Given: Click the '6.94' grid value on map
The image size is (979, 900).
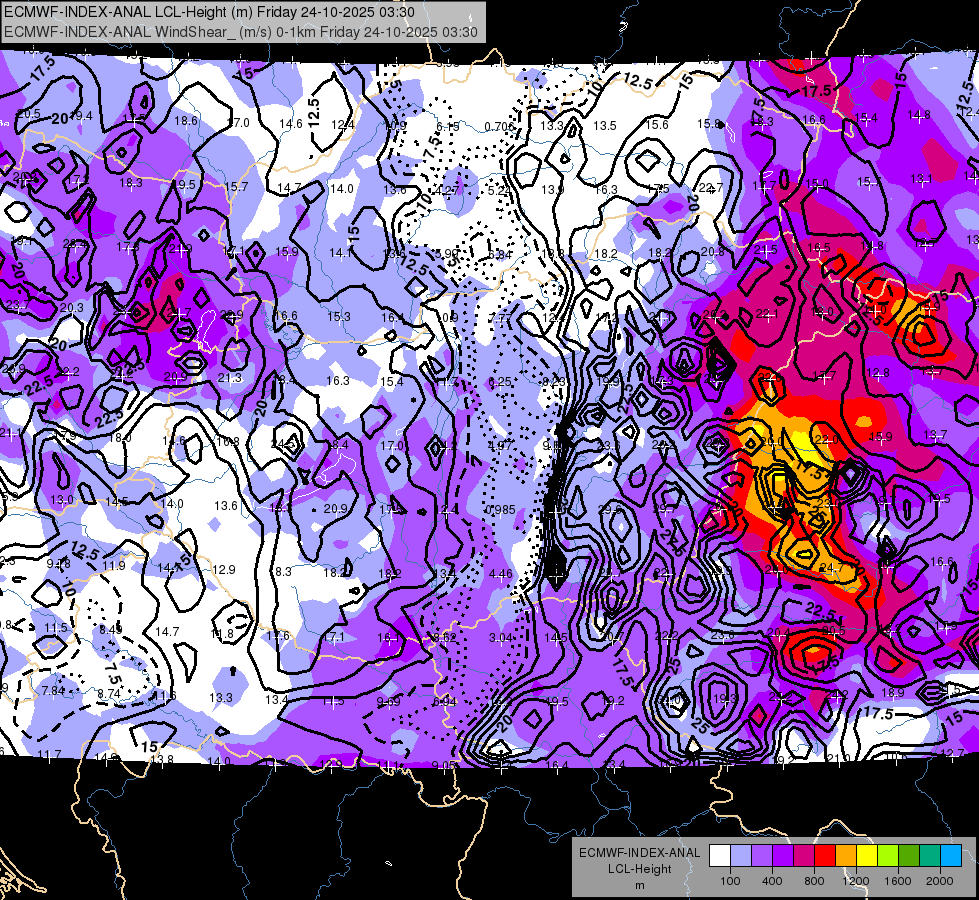Looking at the screenshot, I should tap(445, 702).
